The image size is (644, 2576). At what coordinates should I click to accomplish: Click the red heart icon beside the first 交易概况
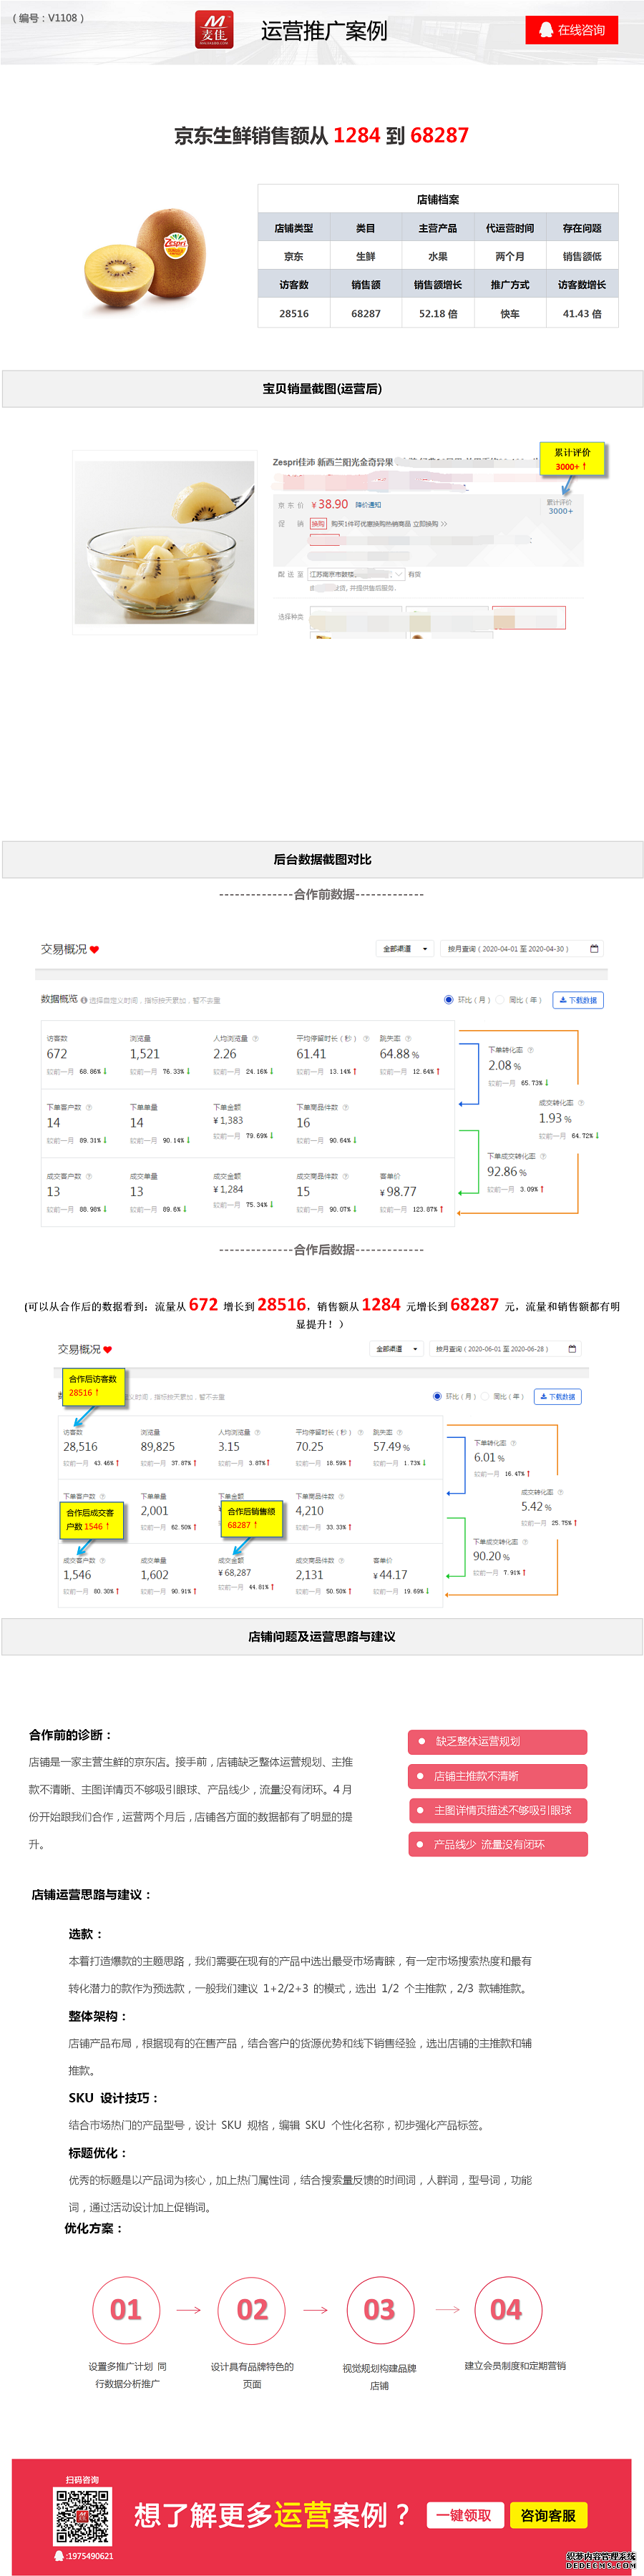[95, 949]
